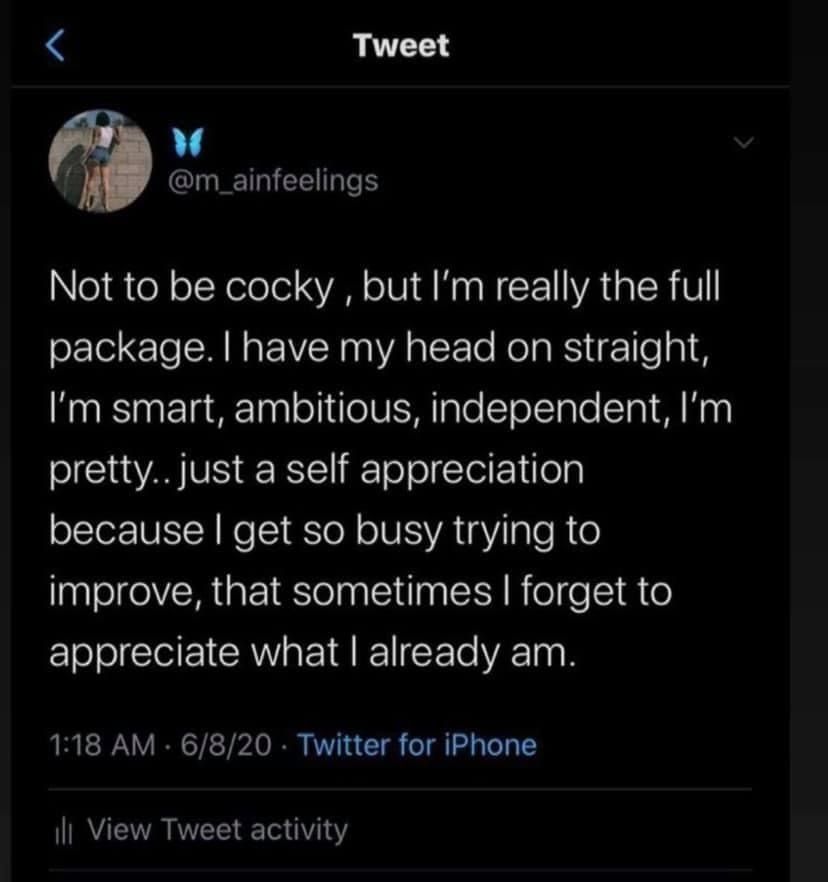The height and width of the screenshot is (882, 828).
Task: Open View Tweet activity
Action: click(218, 830)
